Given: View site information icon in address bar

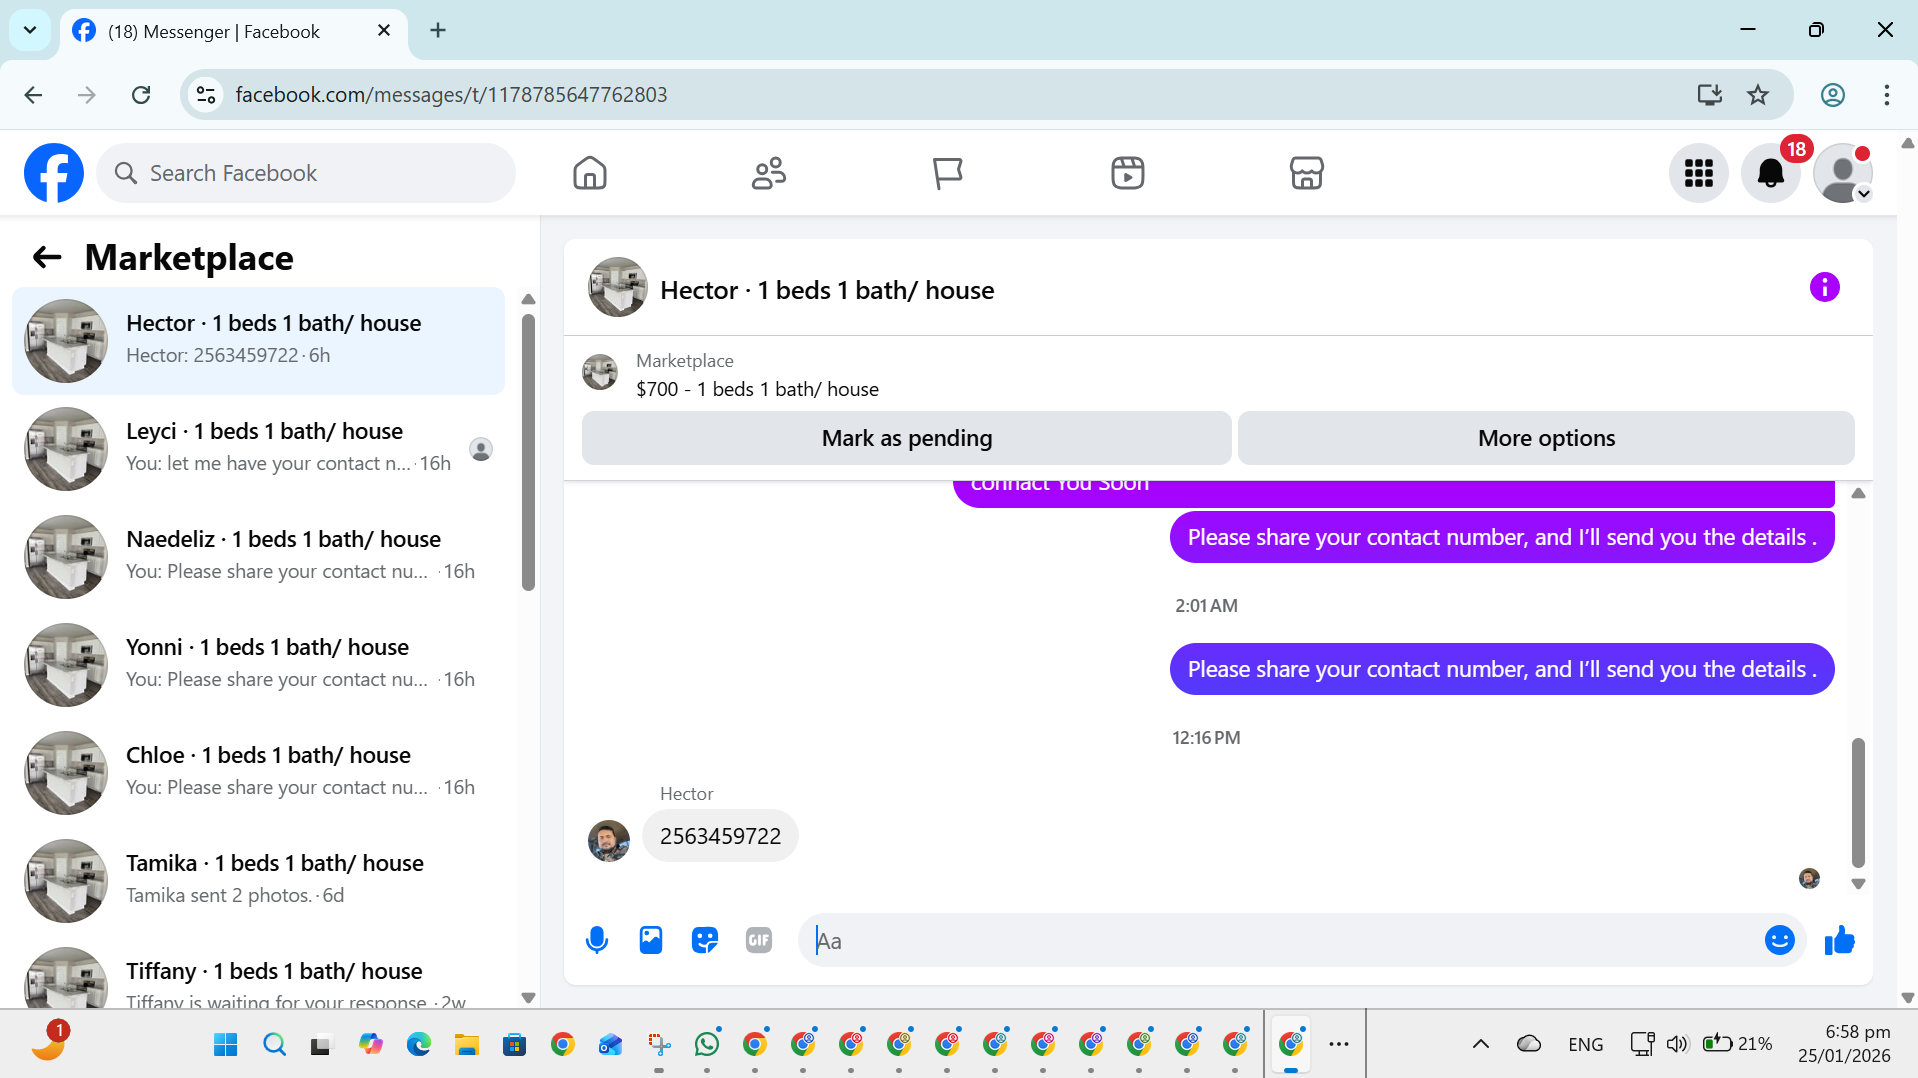Looking at the screenshot, I should 206,95.
